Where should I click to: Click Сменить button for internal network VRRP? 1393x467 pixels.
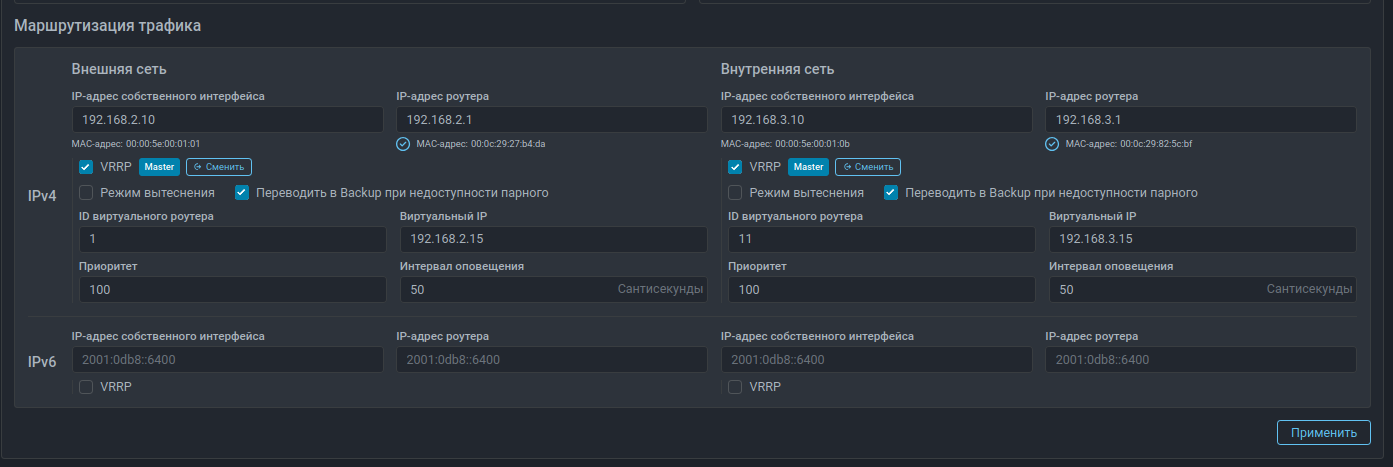tap(868, 167)
